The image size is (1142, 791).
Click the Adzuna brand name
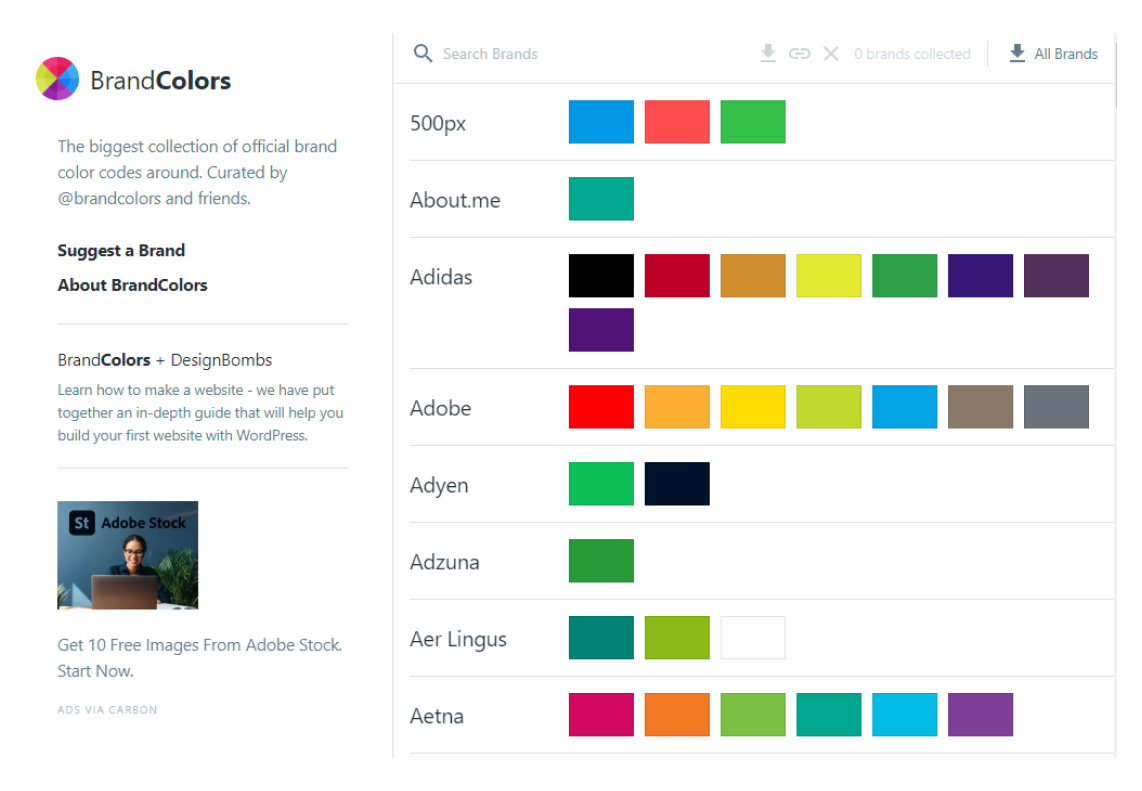(444, 562)
